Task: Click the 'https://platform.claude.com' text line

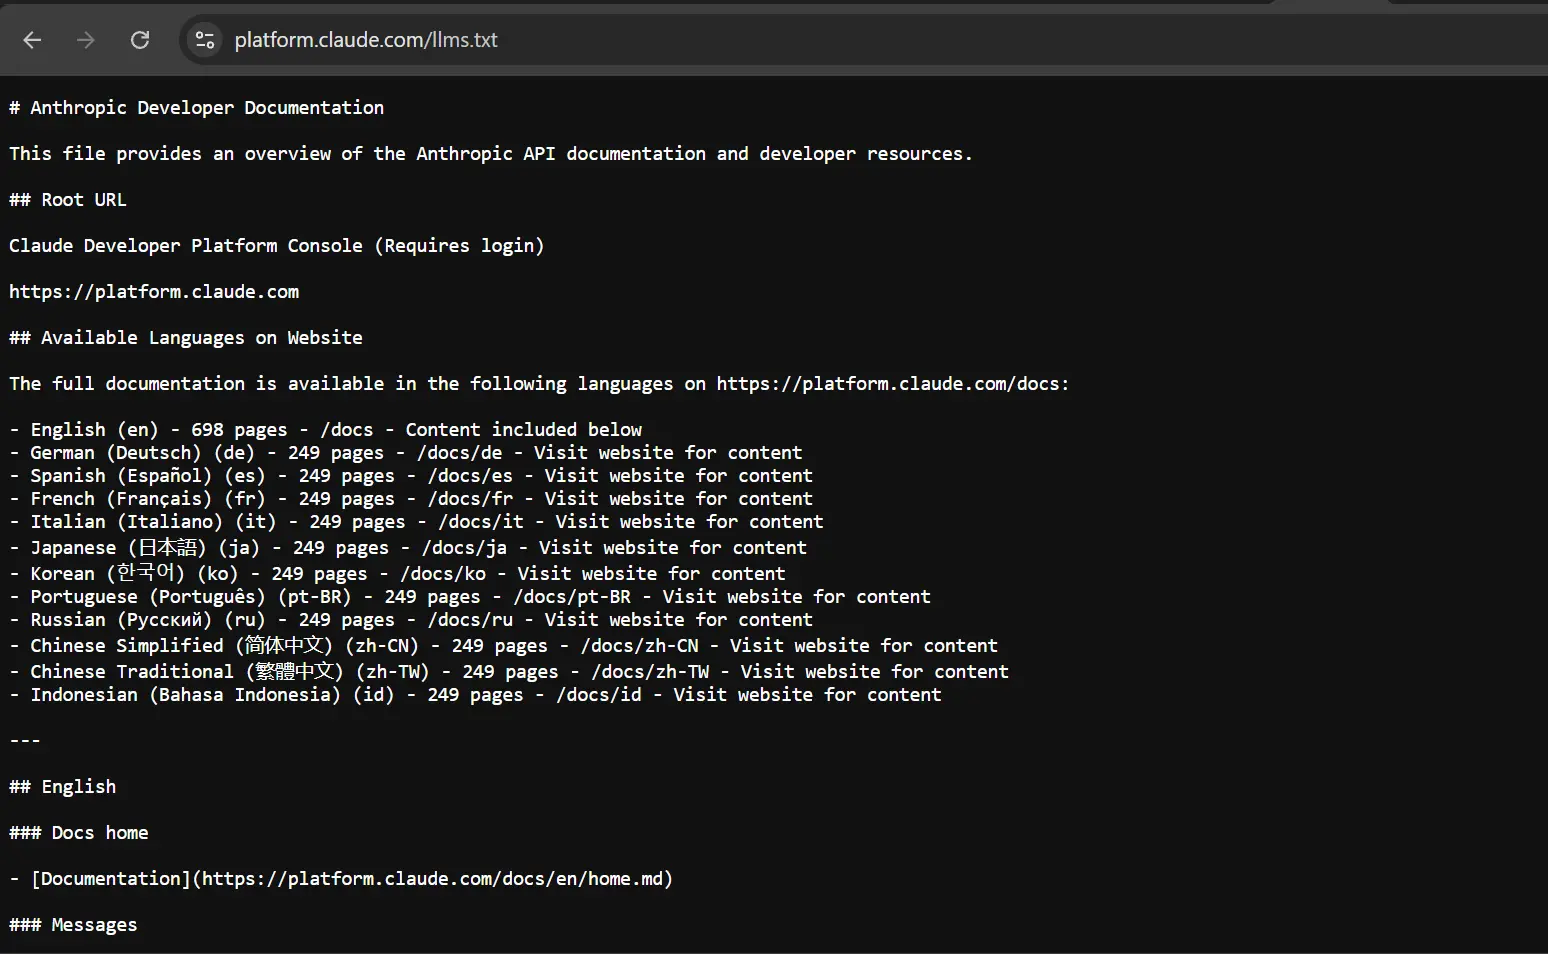Action: [154, 291]
